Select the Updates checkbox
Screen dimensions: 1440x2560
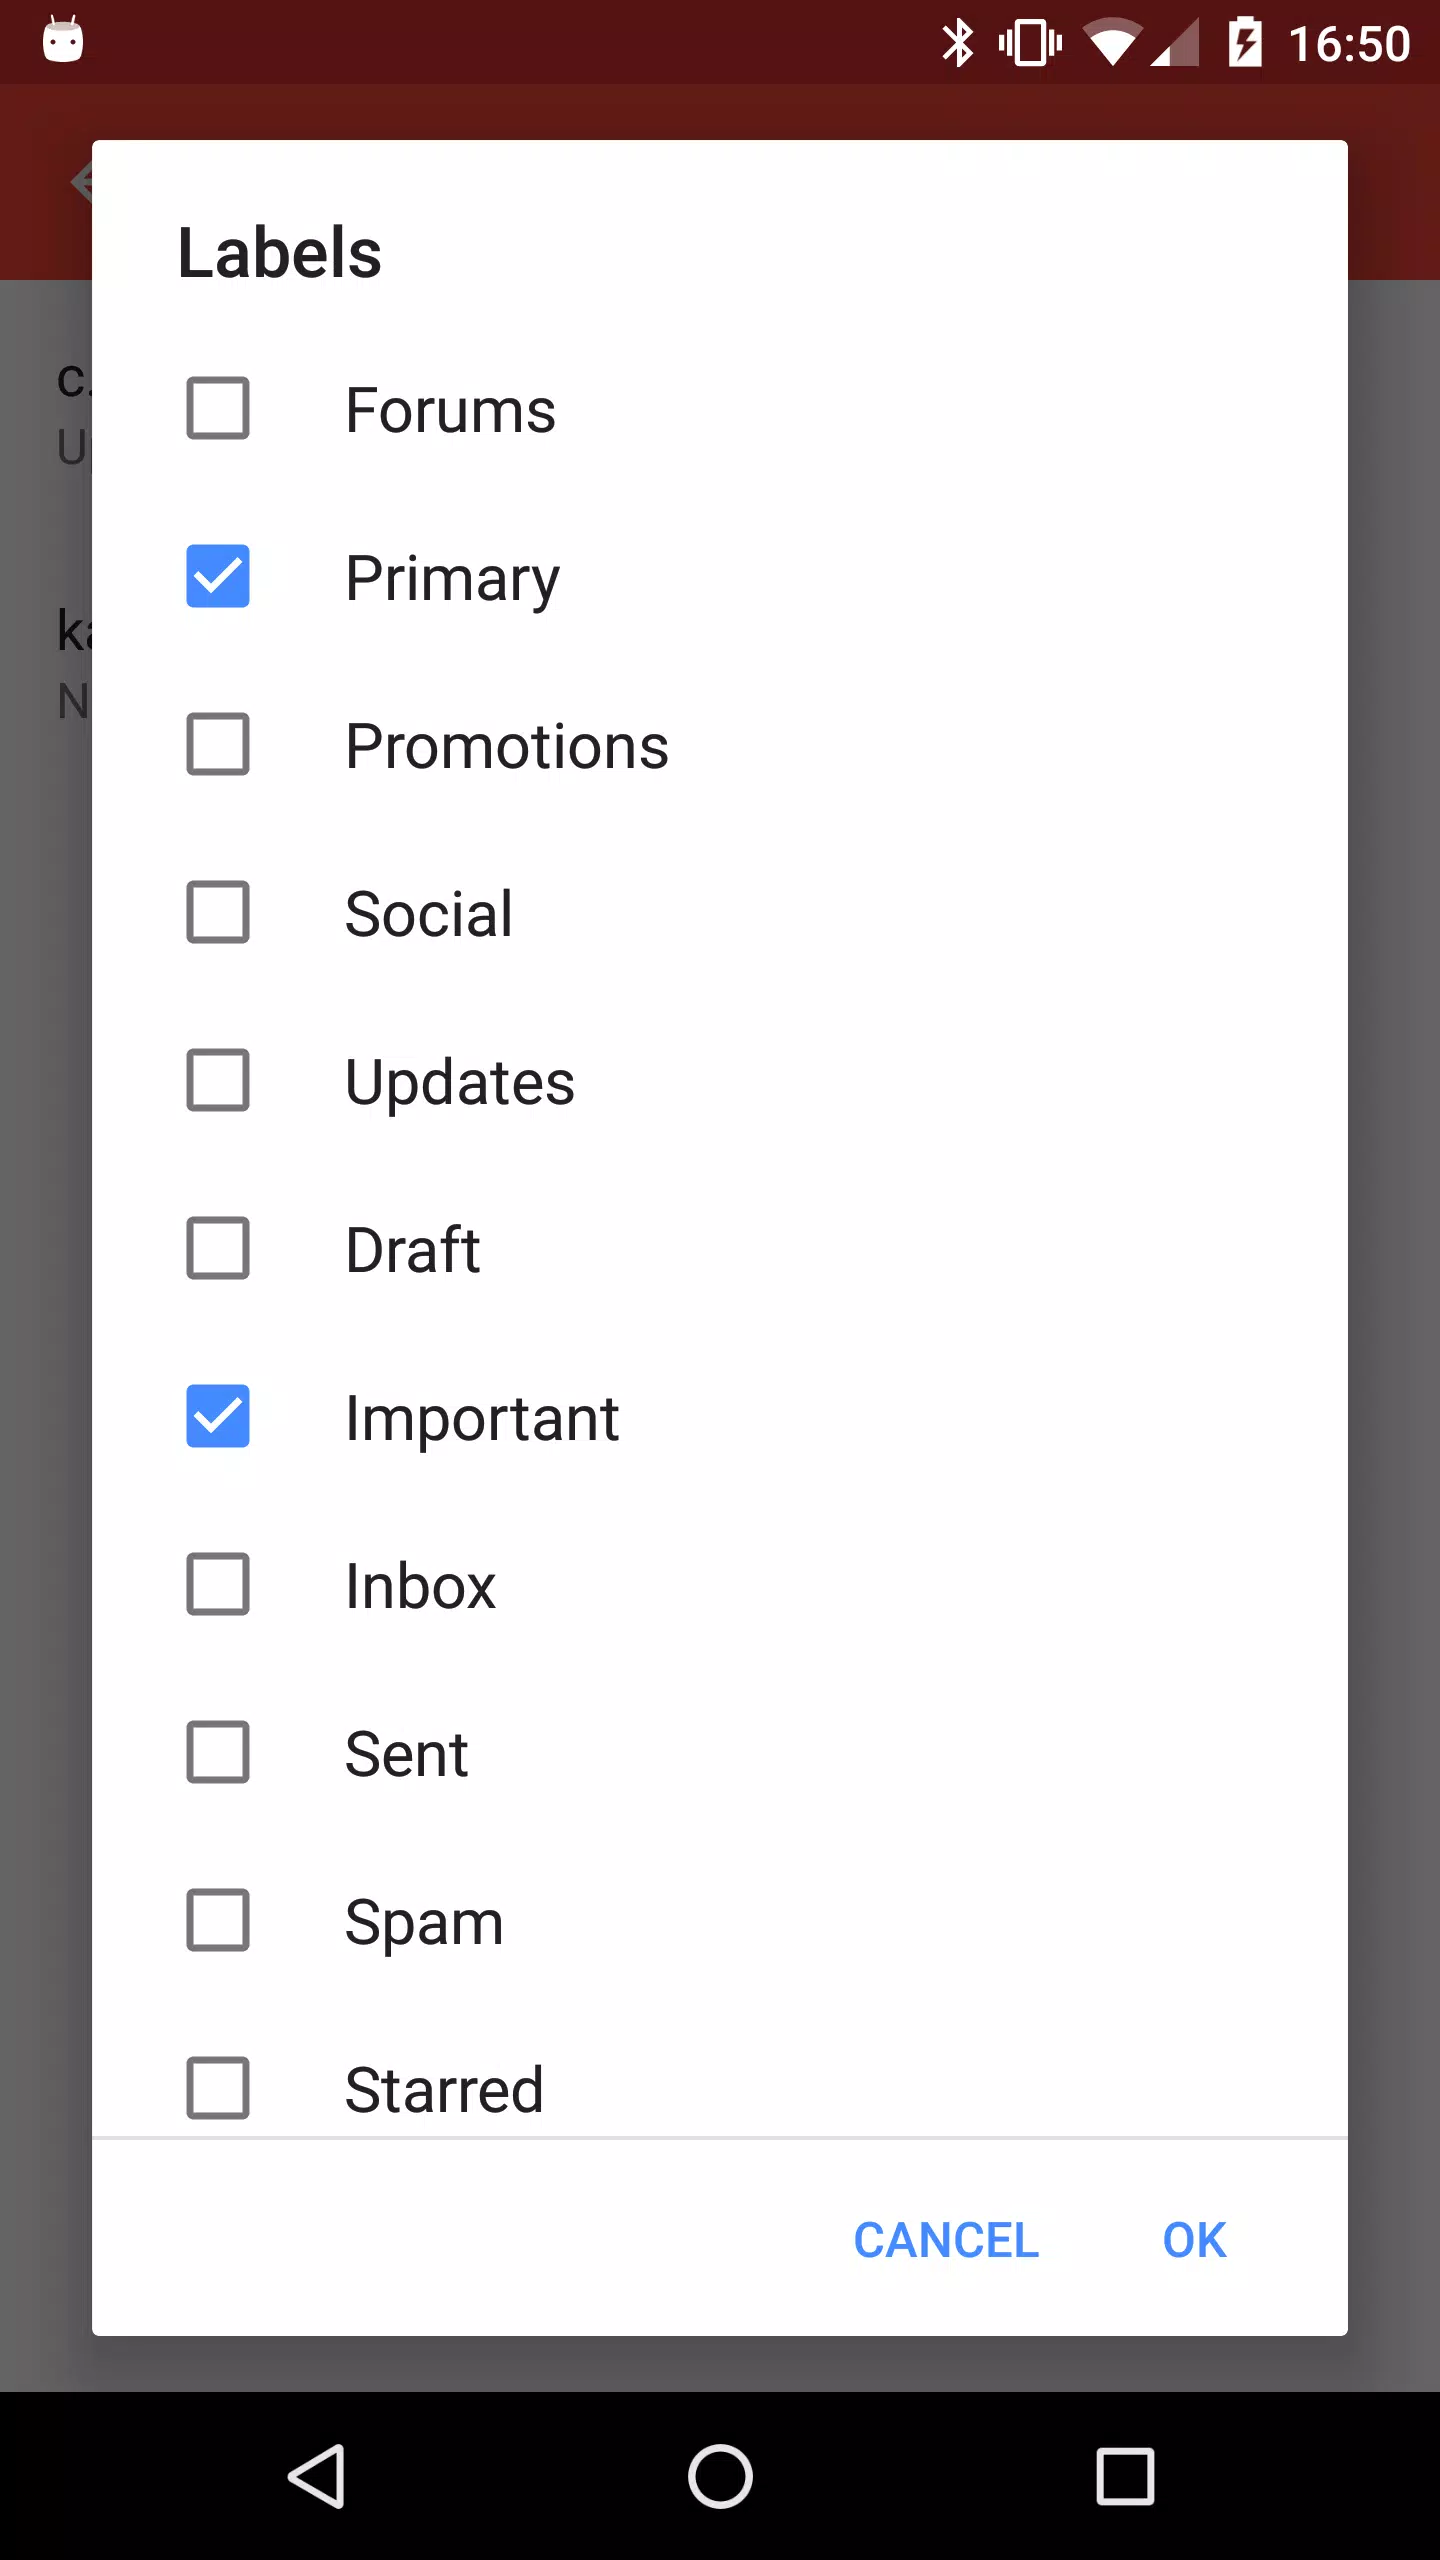click(x=218, y=1080)
